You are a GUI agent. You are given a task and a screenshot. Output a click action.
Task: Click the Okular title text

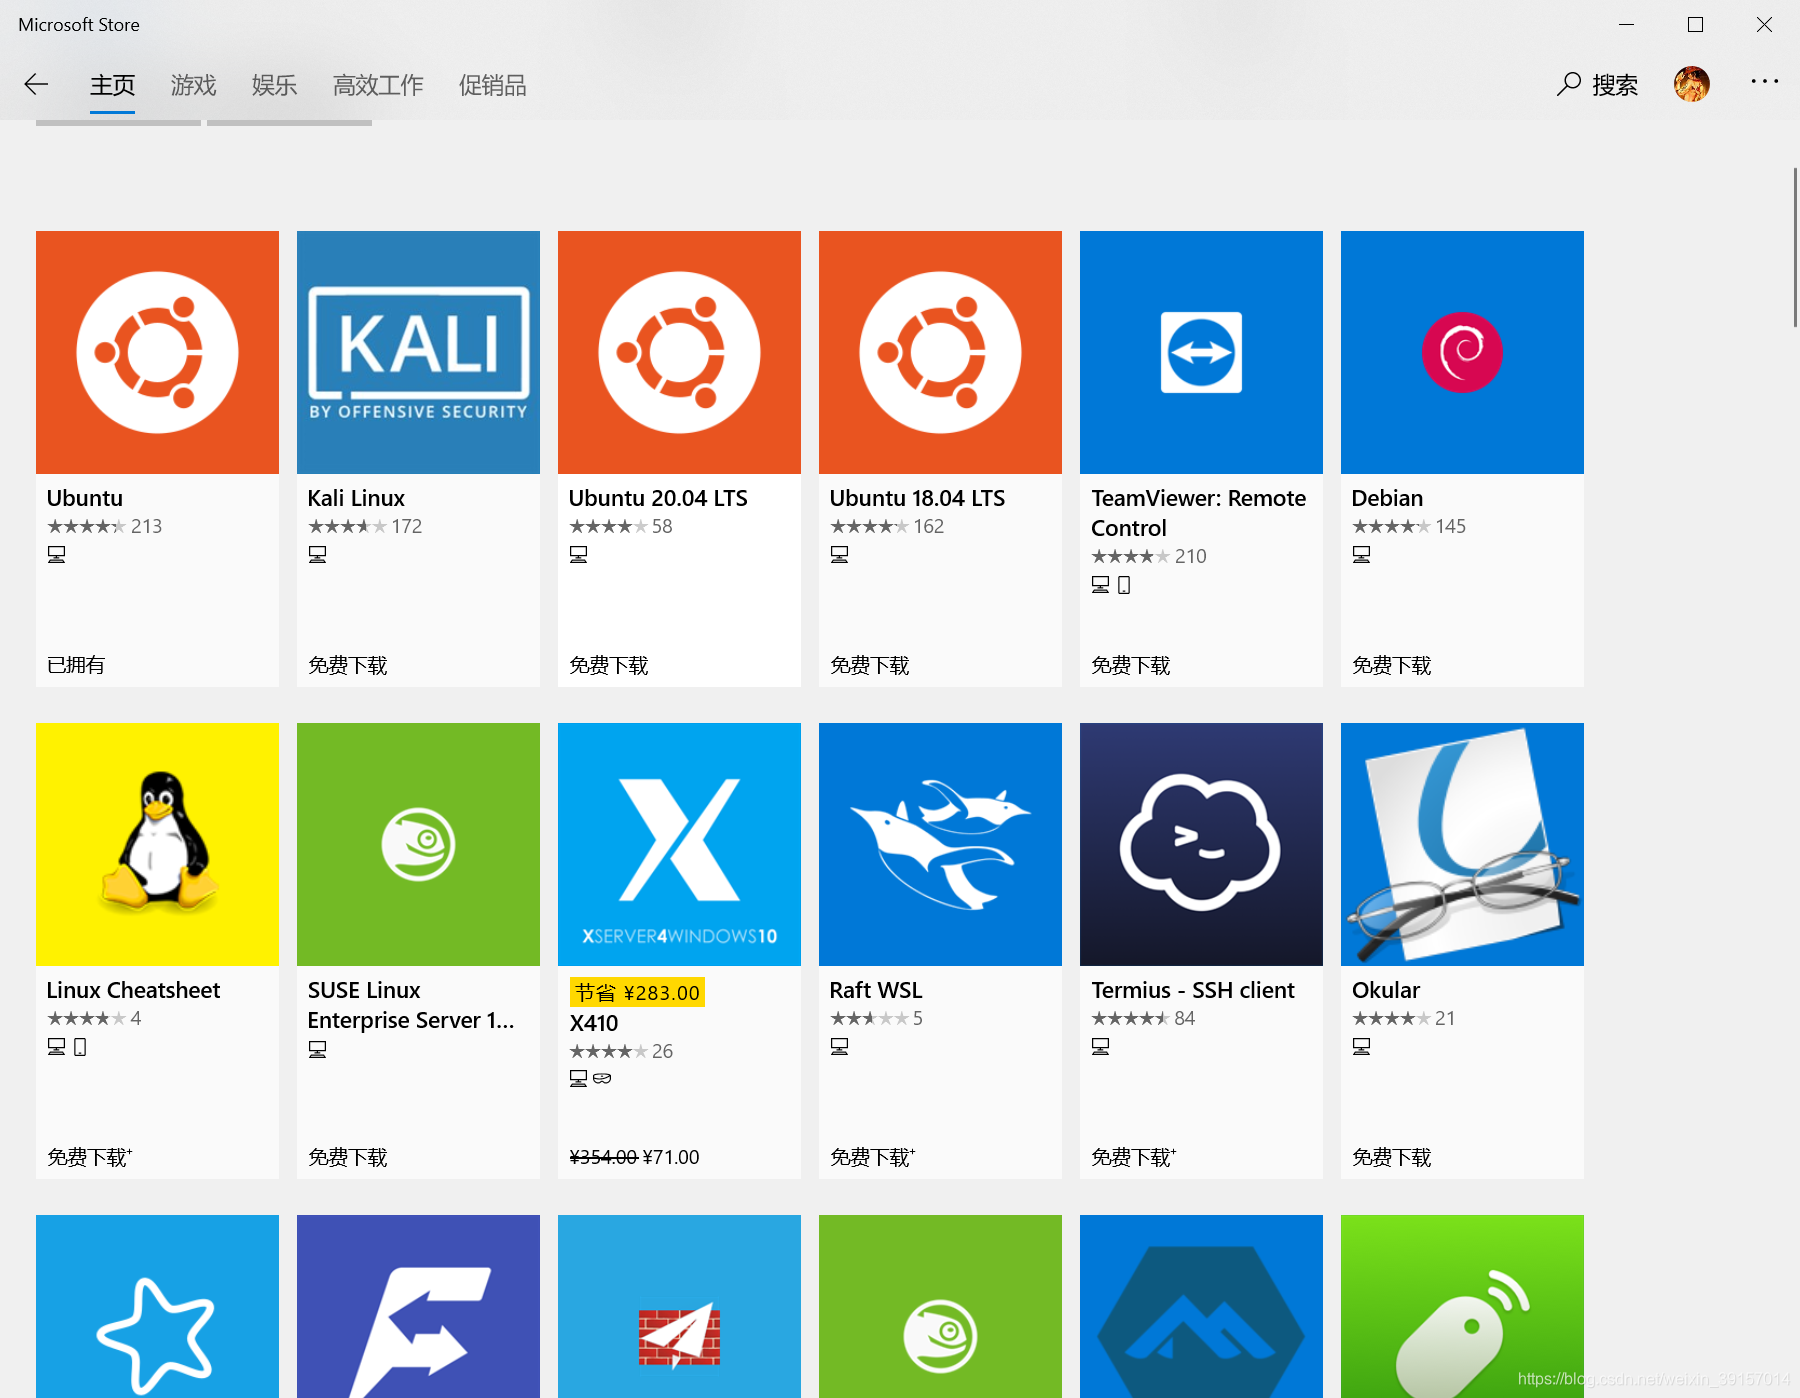click(1385, 990)
